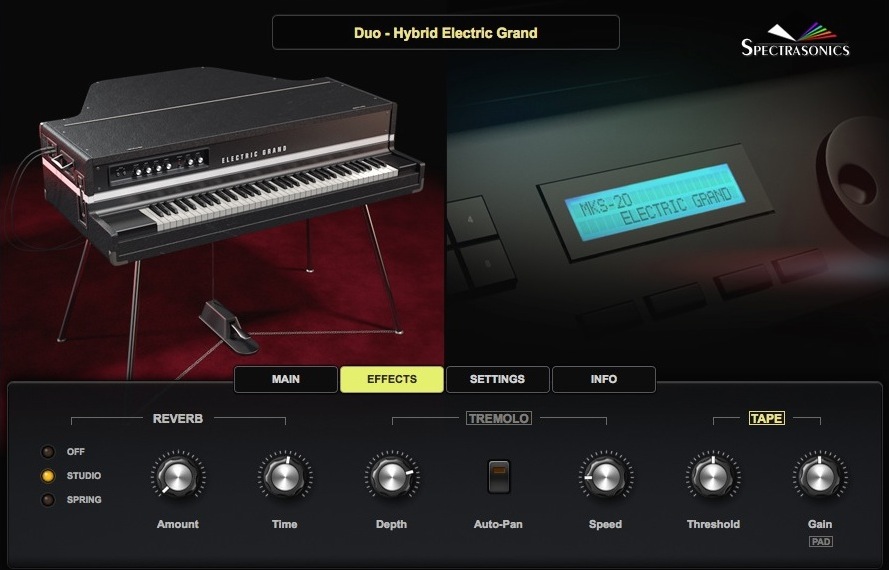This screenshot has width=889, height=570.
Task: Select the STUDIO reverb radio button
Action: [48, 476]
